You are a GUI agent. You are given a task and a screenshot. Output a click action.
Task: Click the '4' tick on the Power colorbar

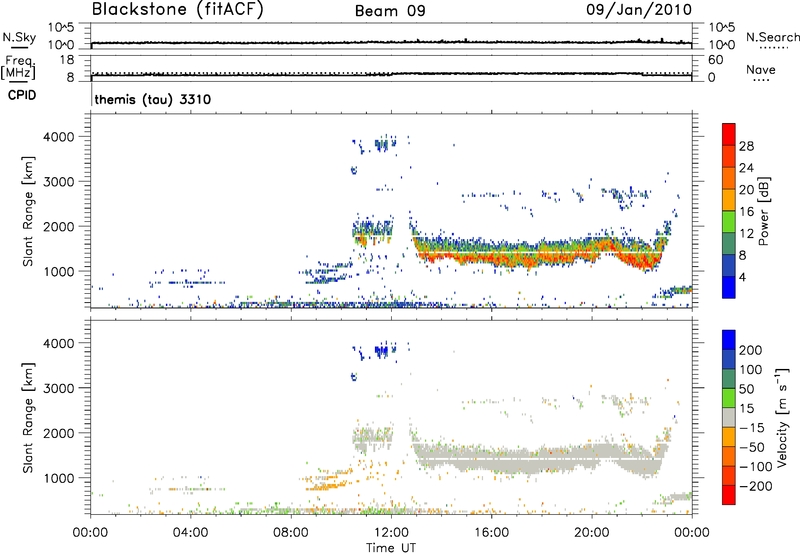[x=743, y=277]
